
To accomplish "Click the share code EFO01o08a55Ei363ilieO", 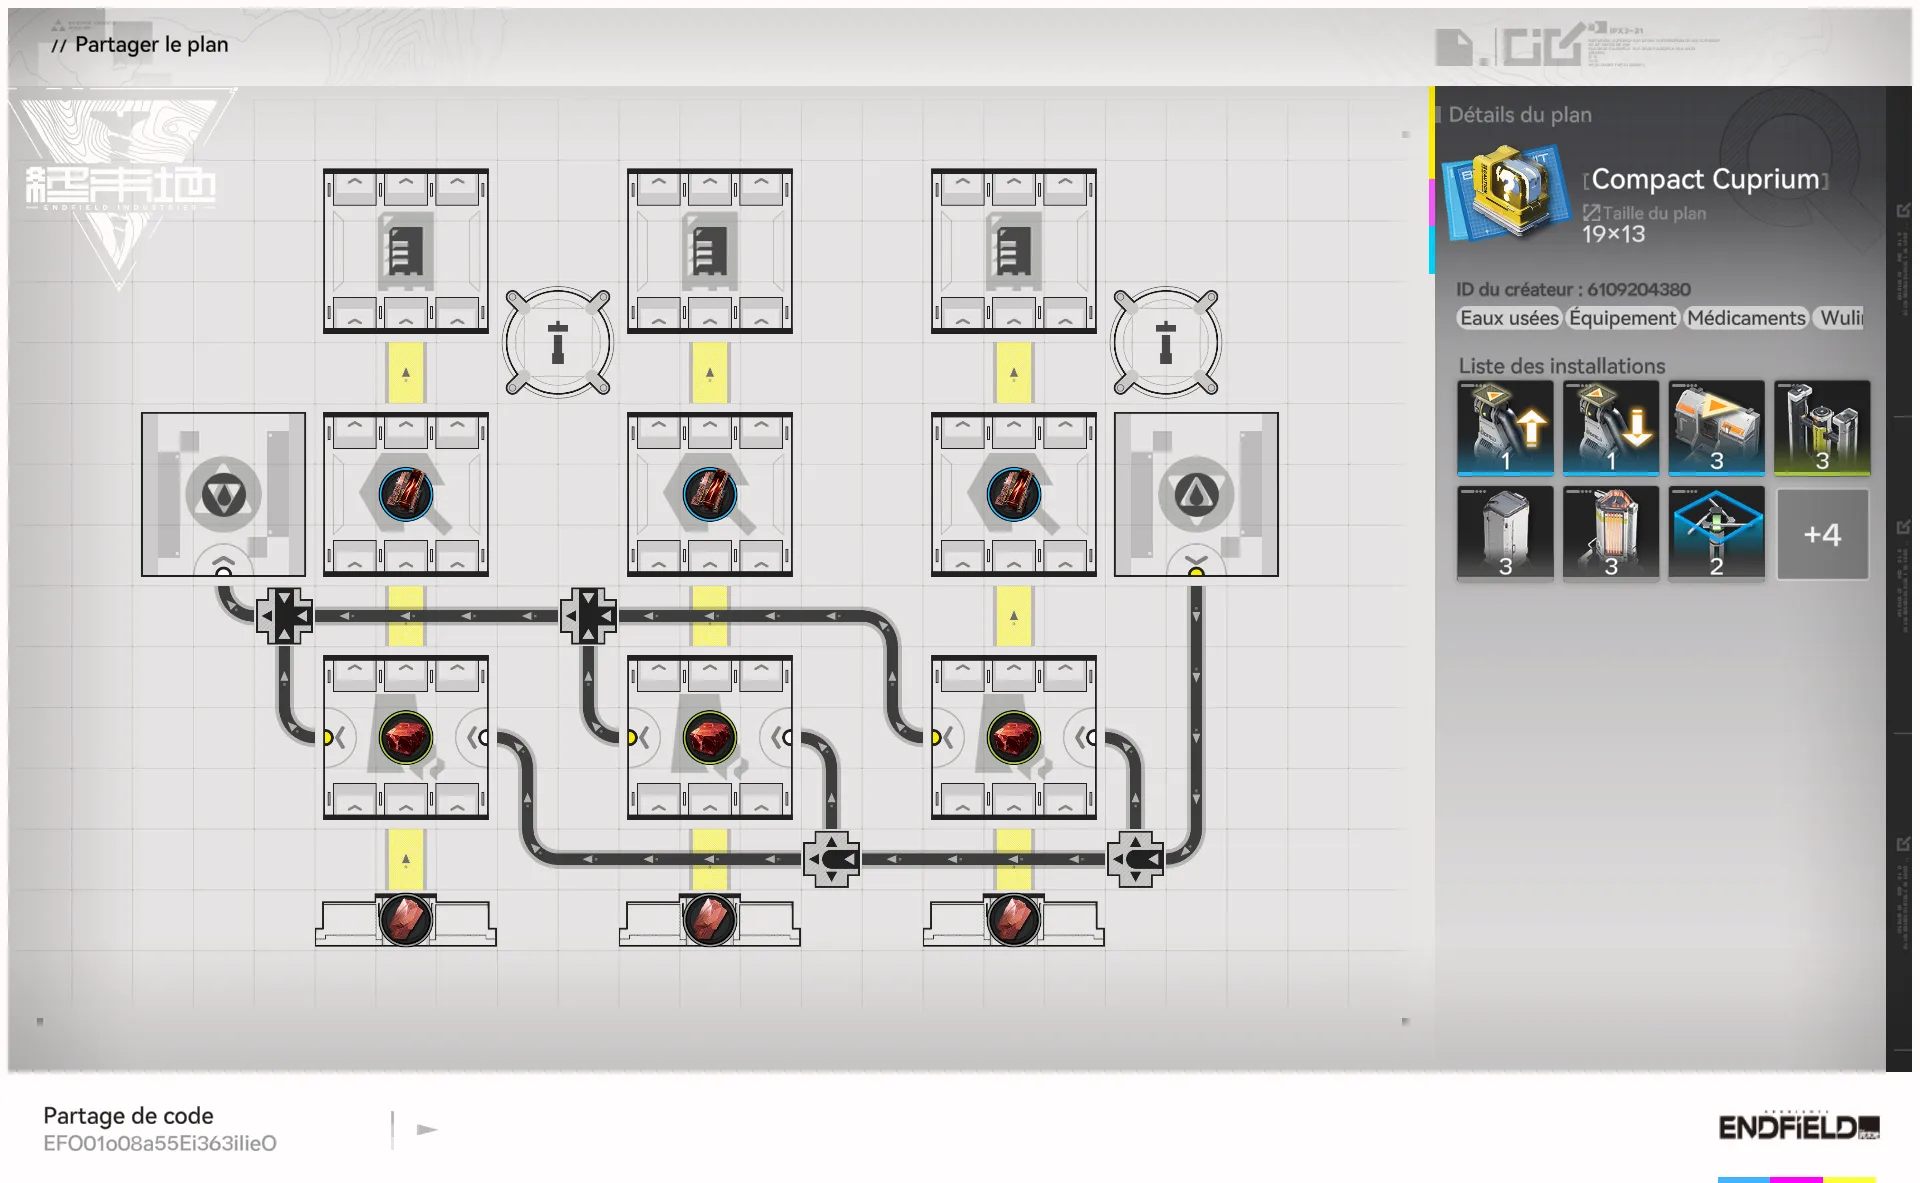I will (160, 1143).
